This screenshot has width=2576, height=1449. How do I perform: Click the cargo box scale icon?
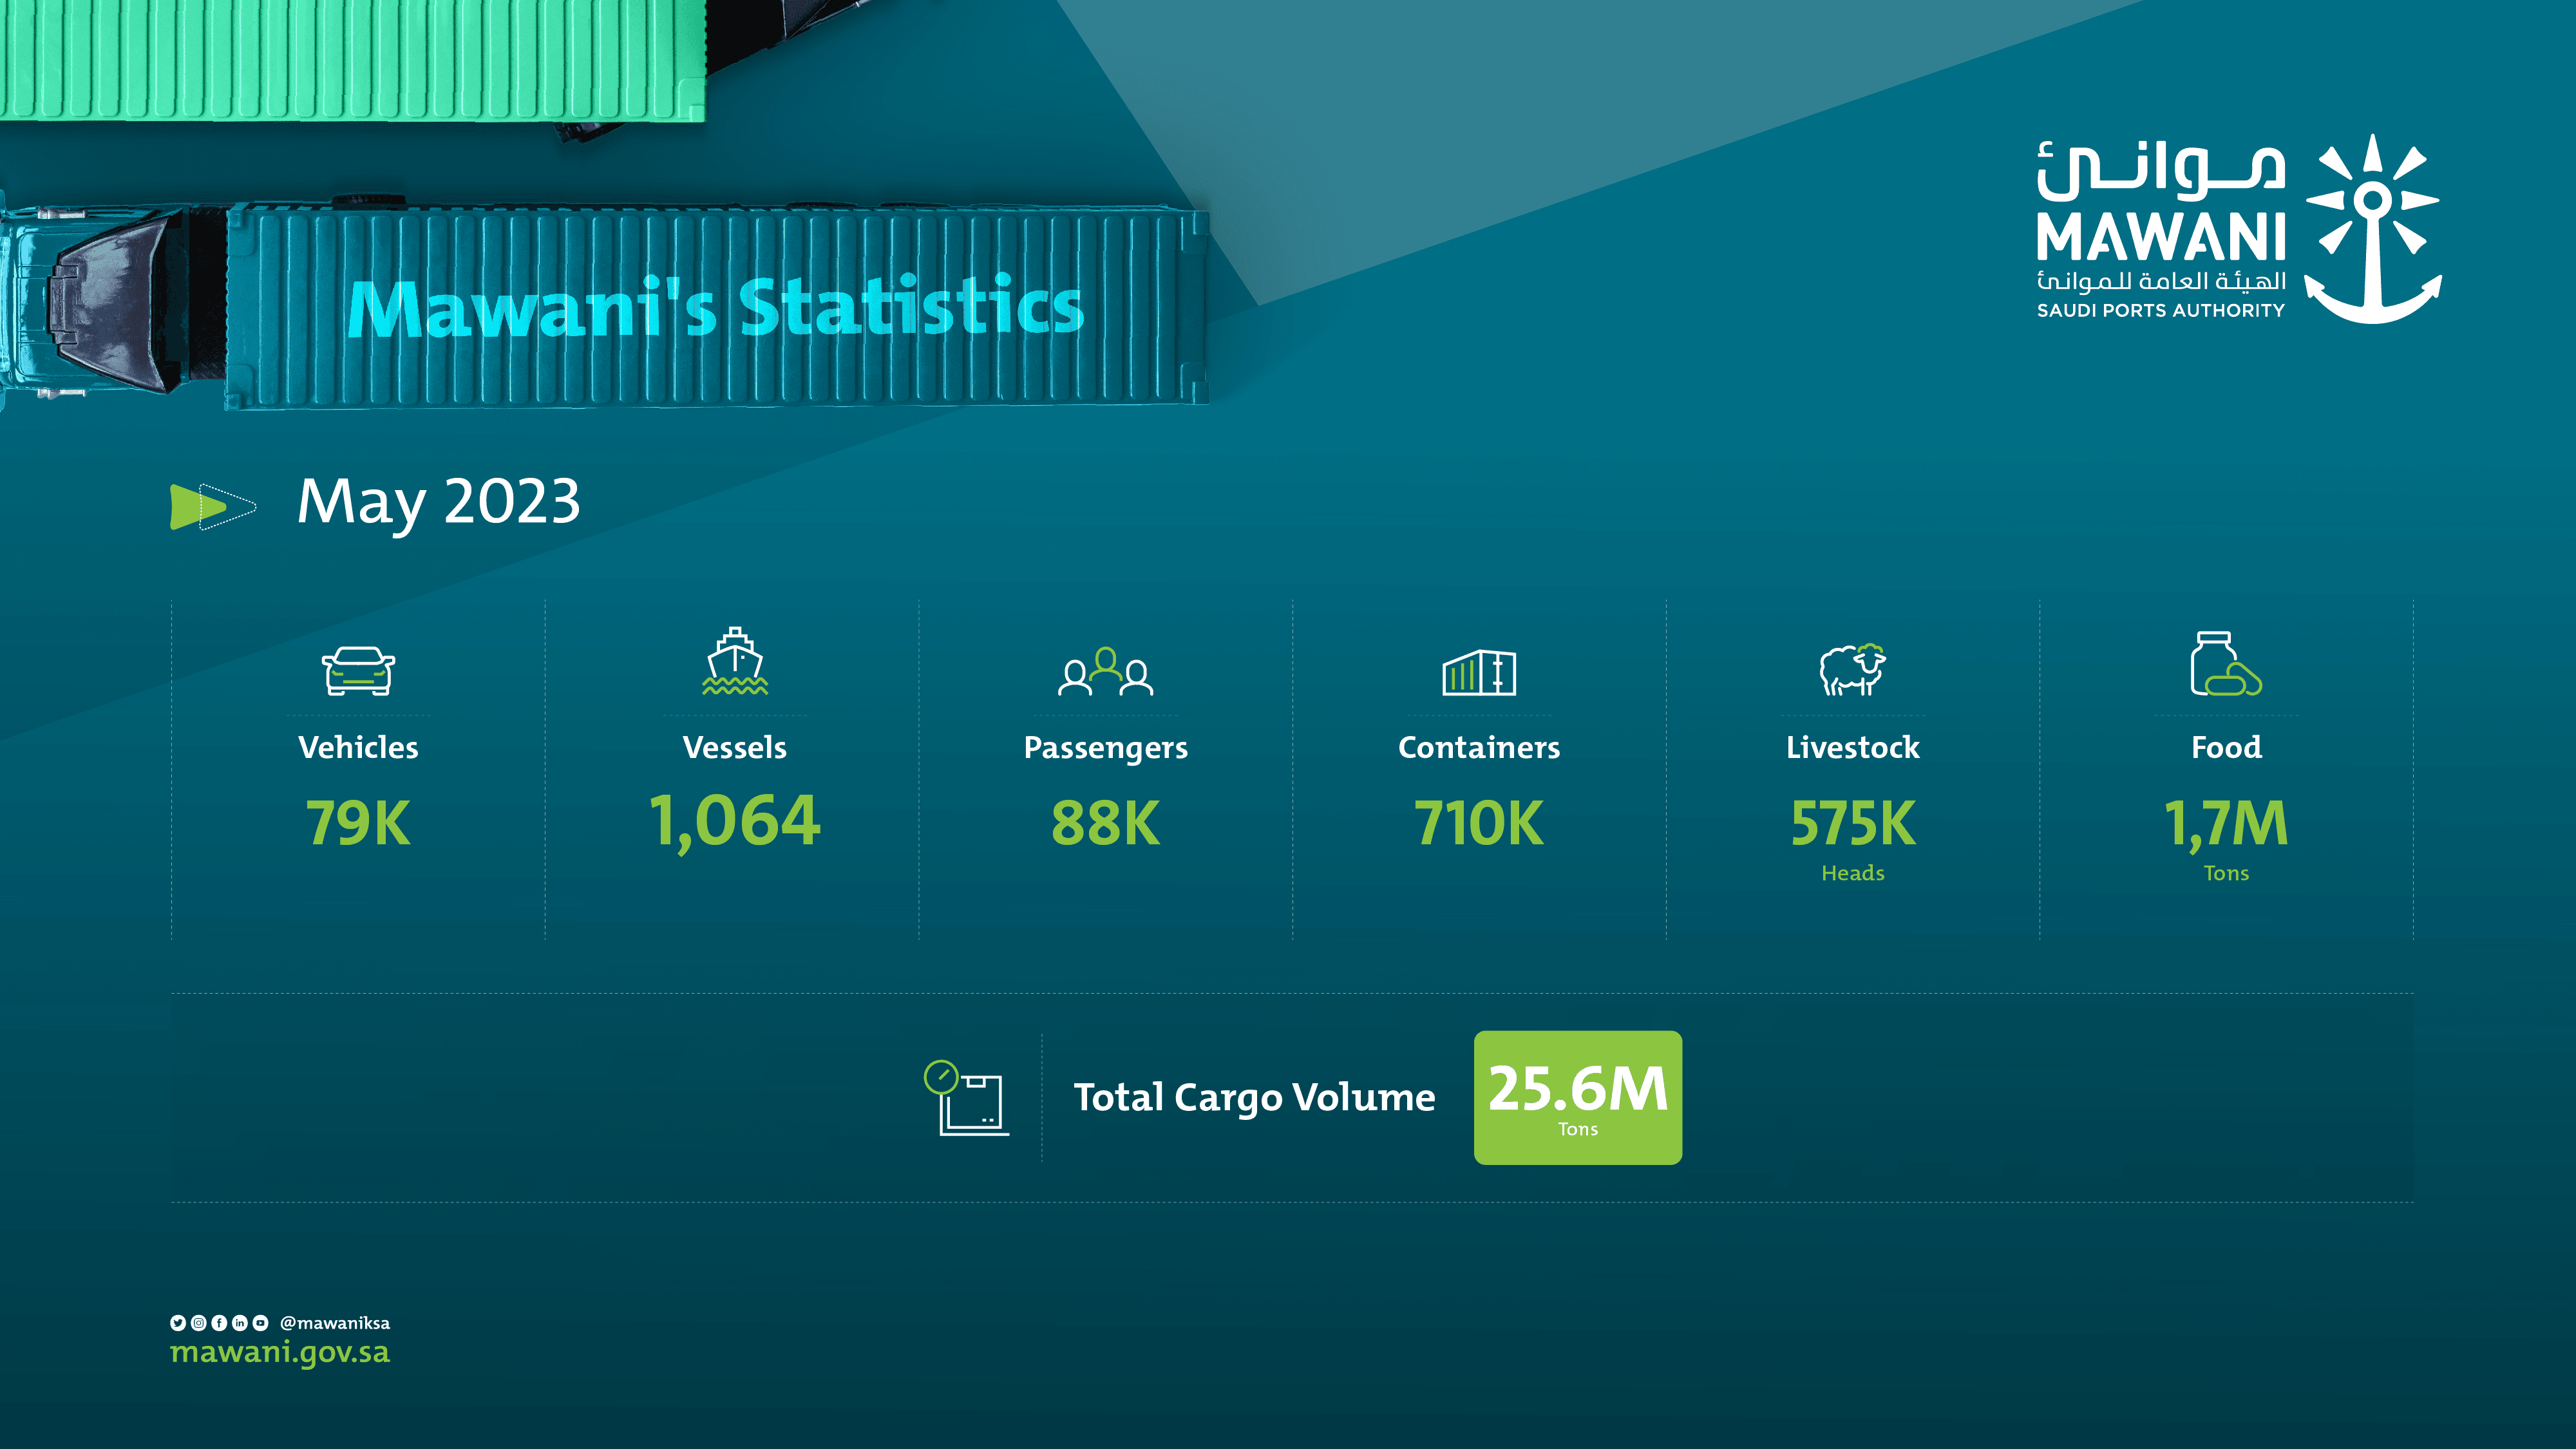pos(966,1098)
